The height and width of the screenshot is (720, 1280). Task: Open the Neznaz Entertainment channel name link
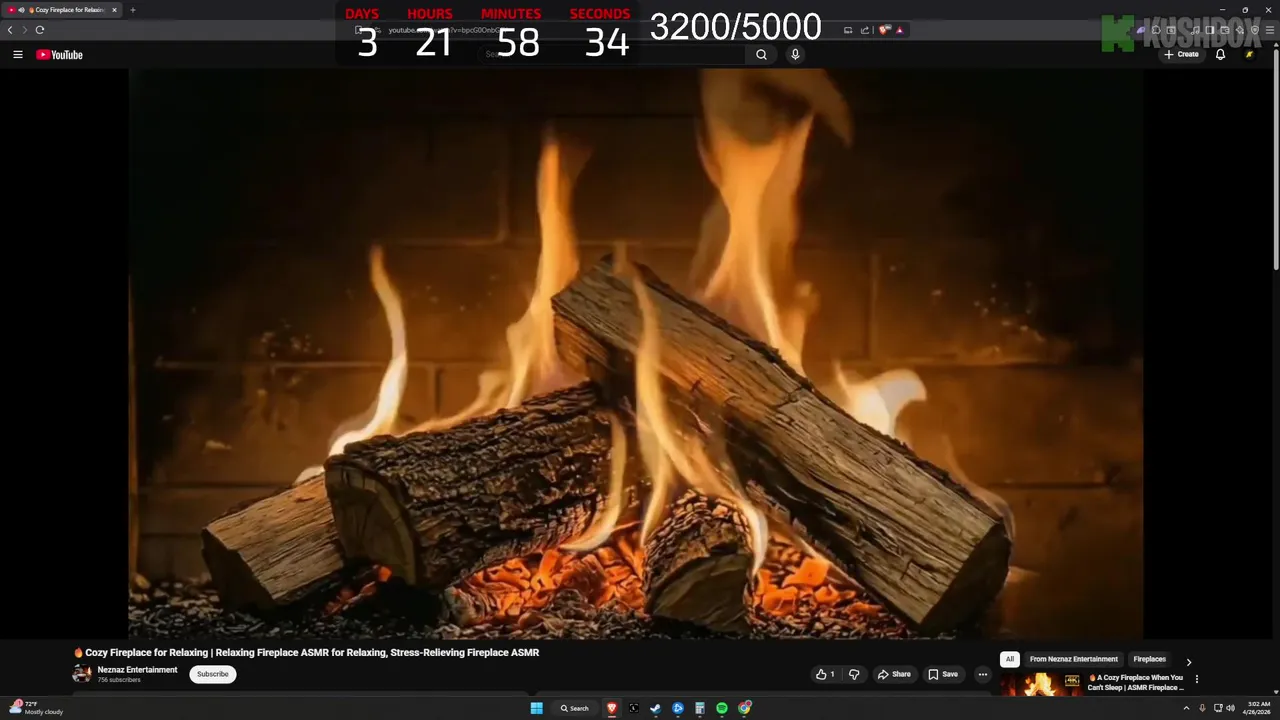click(x=137, y=670)
